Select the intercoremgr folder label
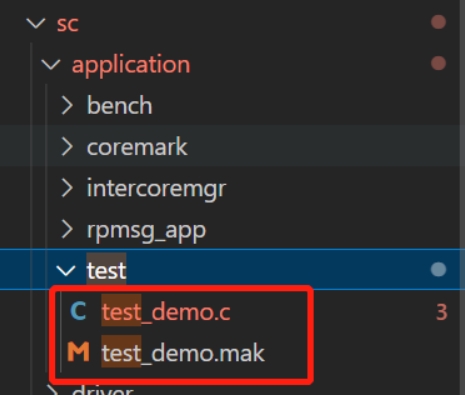The image size is (465, 396). tap(156, 189)
